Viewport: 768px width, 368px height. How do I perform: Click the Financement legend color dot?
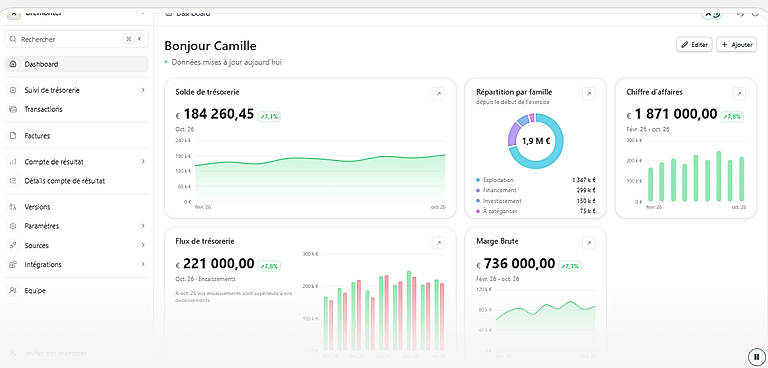478,190
